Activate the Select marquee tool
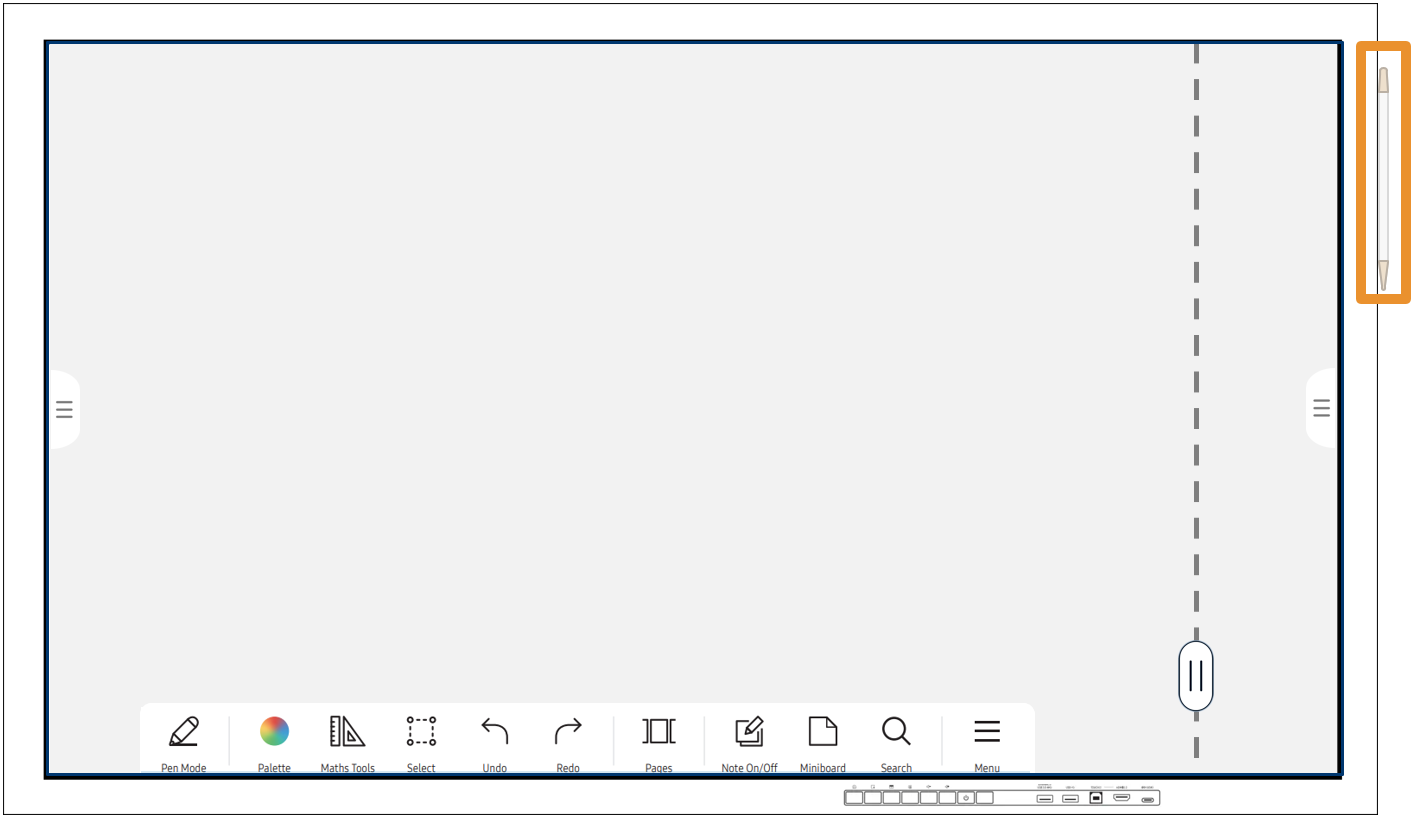This screenshot has height=818, width=1412. (421, 732)
